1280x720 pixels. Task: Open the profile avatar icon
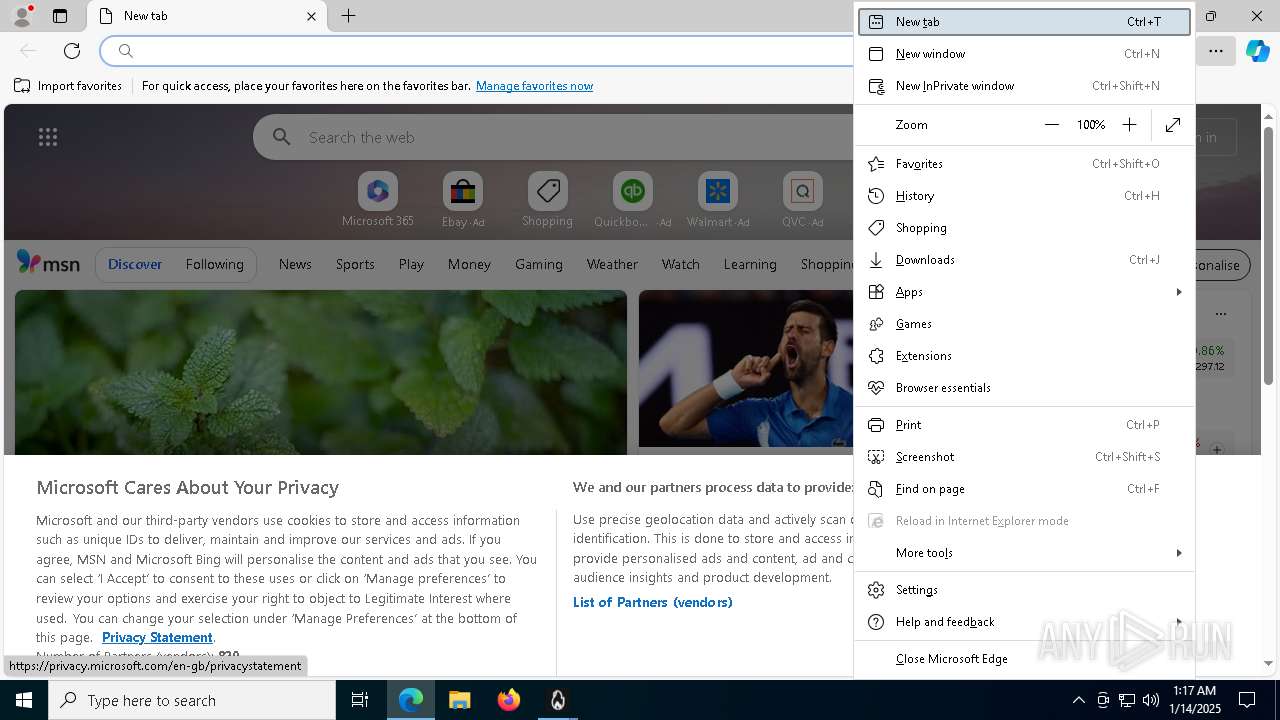(22, 16)
